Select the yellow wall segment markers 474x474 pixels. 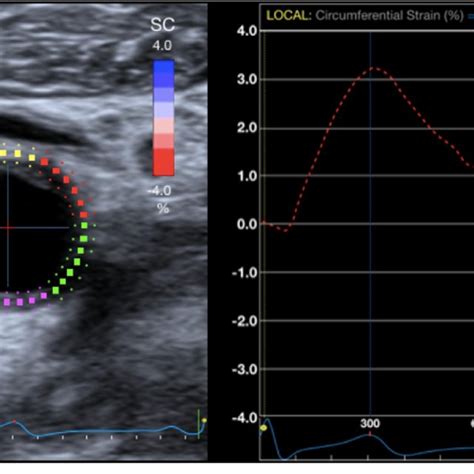point(17,154)
